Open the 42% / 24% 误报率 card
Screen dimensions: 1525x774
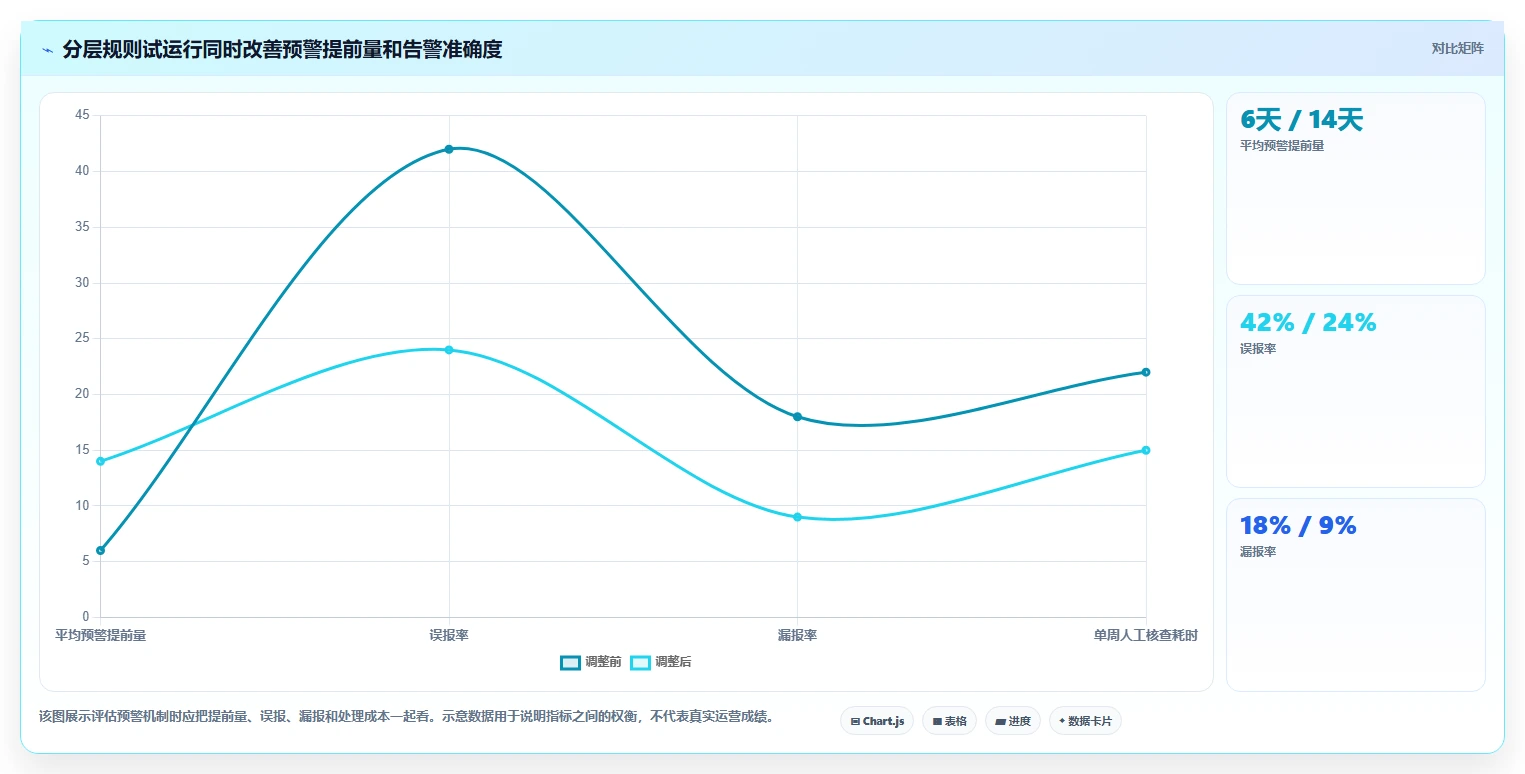point(1356,391)
